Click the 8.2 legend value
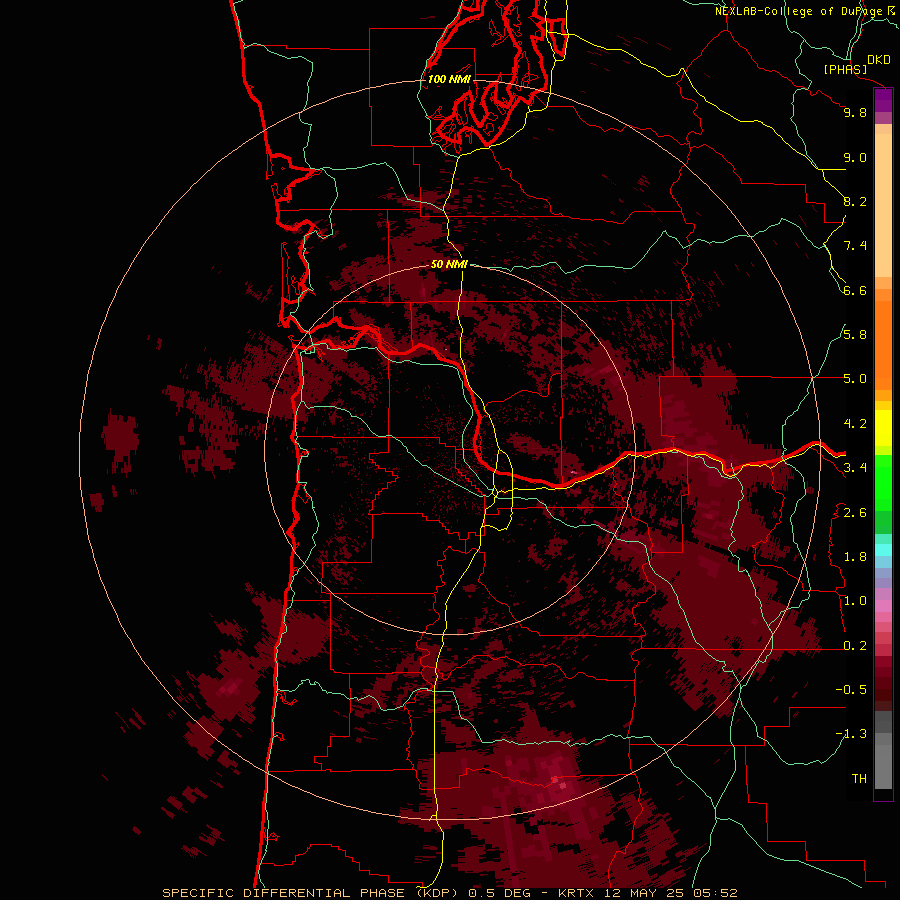 (x=855, y=201)
